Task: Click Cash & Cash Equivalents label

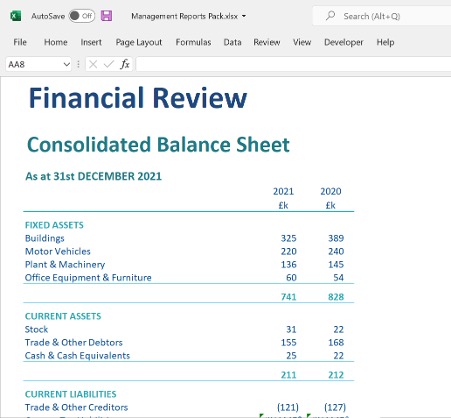Action: pyautogui.click(x=77, y=356)
